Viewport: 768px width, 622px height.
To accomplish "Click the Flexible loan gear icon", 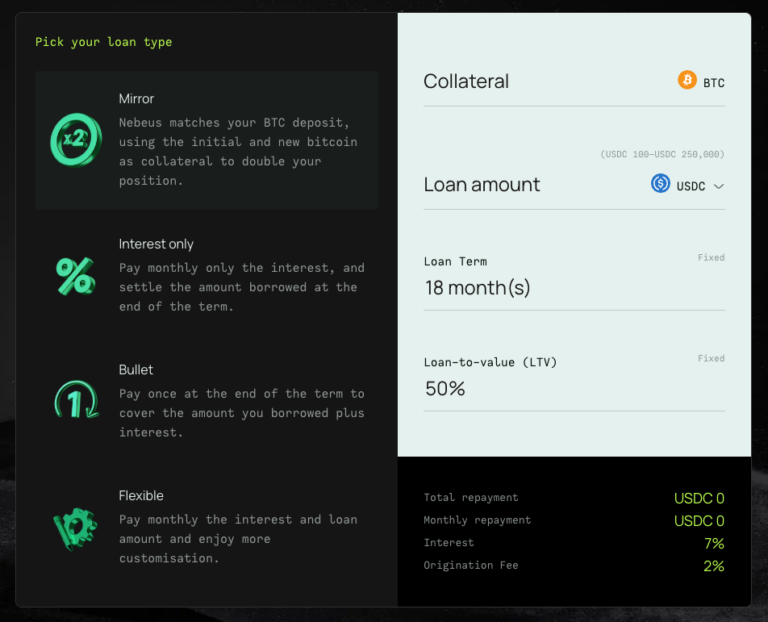I will click(x=74, y=527).
